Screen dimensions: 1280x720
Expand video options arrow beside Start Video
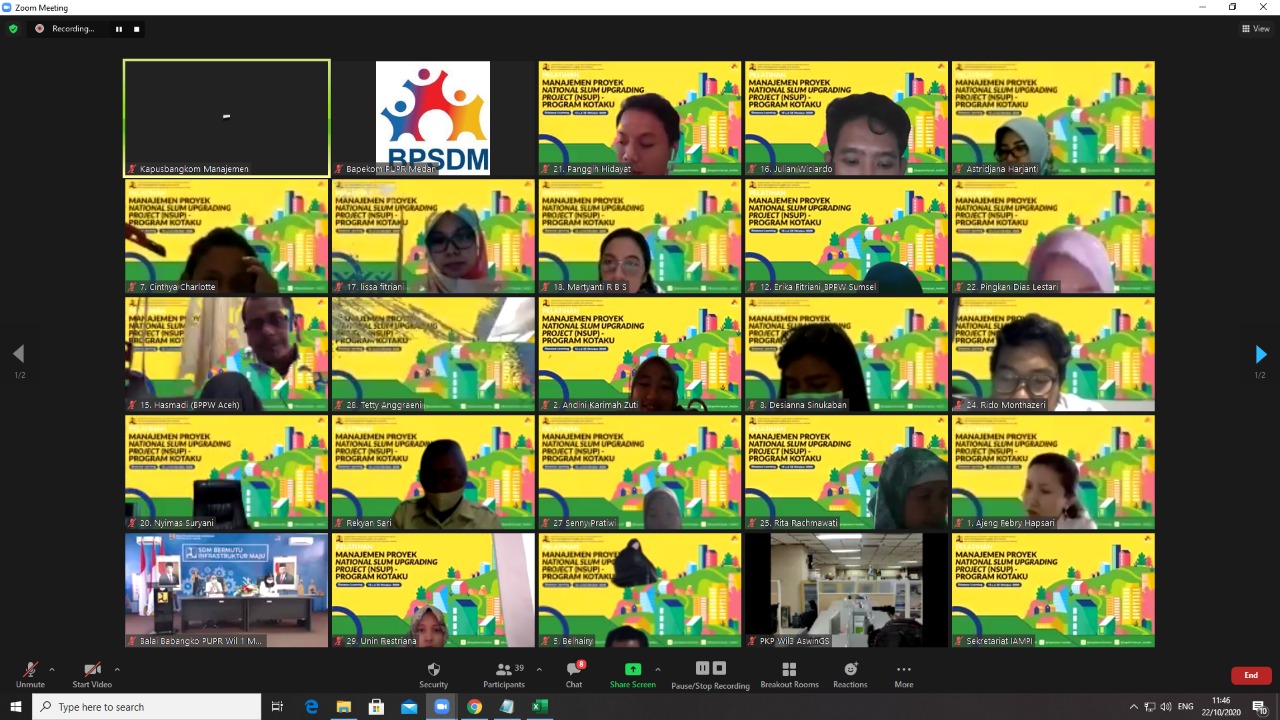click(x=117, y=669)
